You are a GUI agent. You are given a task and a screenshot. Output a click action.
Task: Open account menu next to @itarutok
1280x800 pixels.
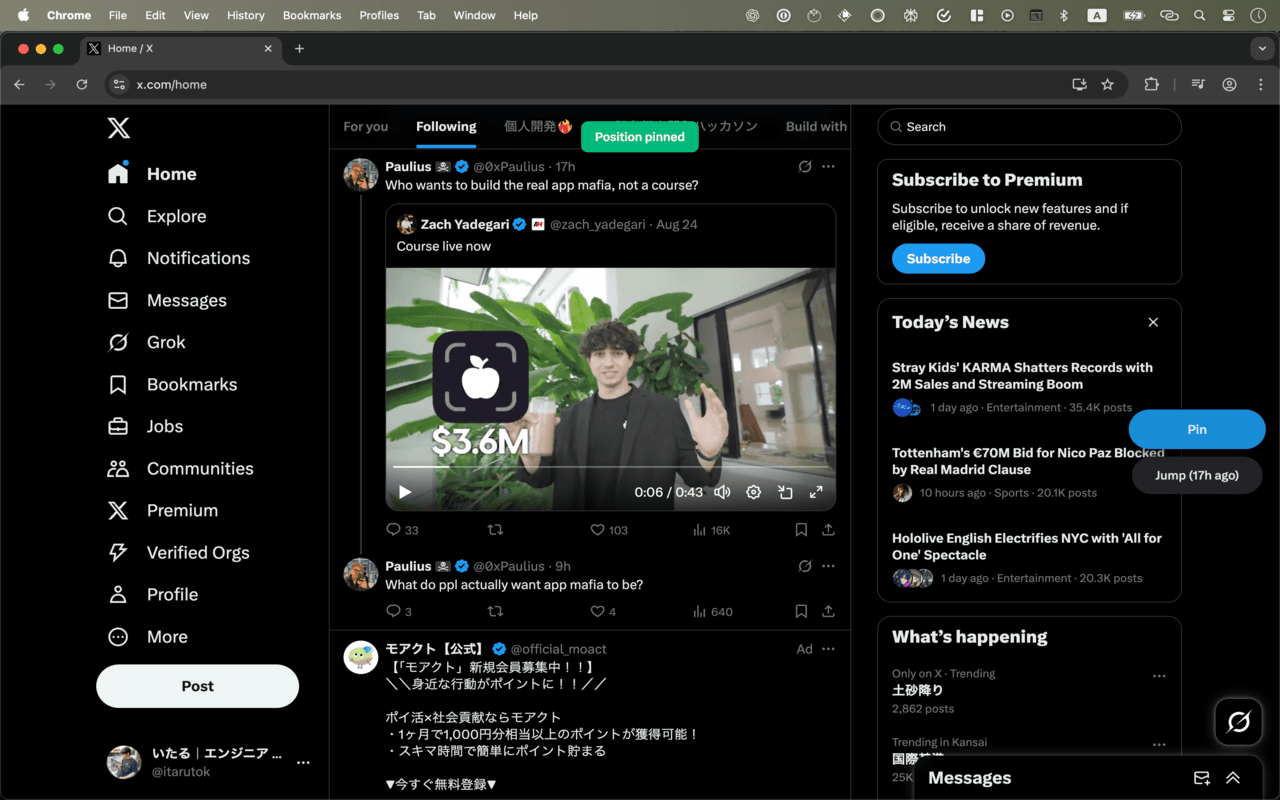click(x=303, y=762)
